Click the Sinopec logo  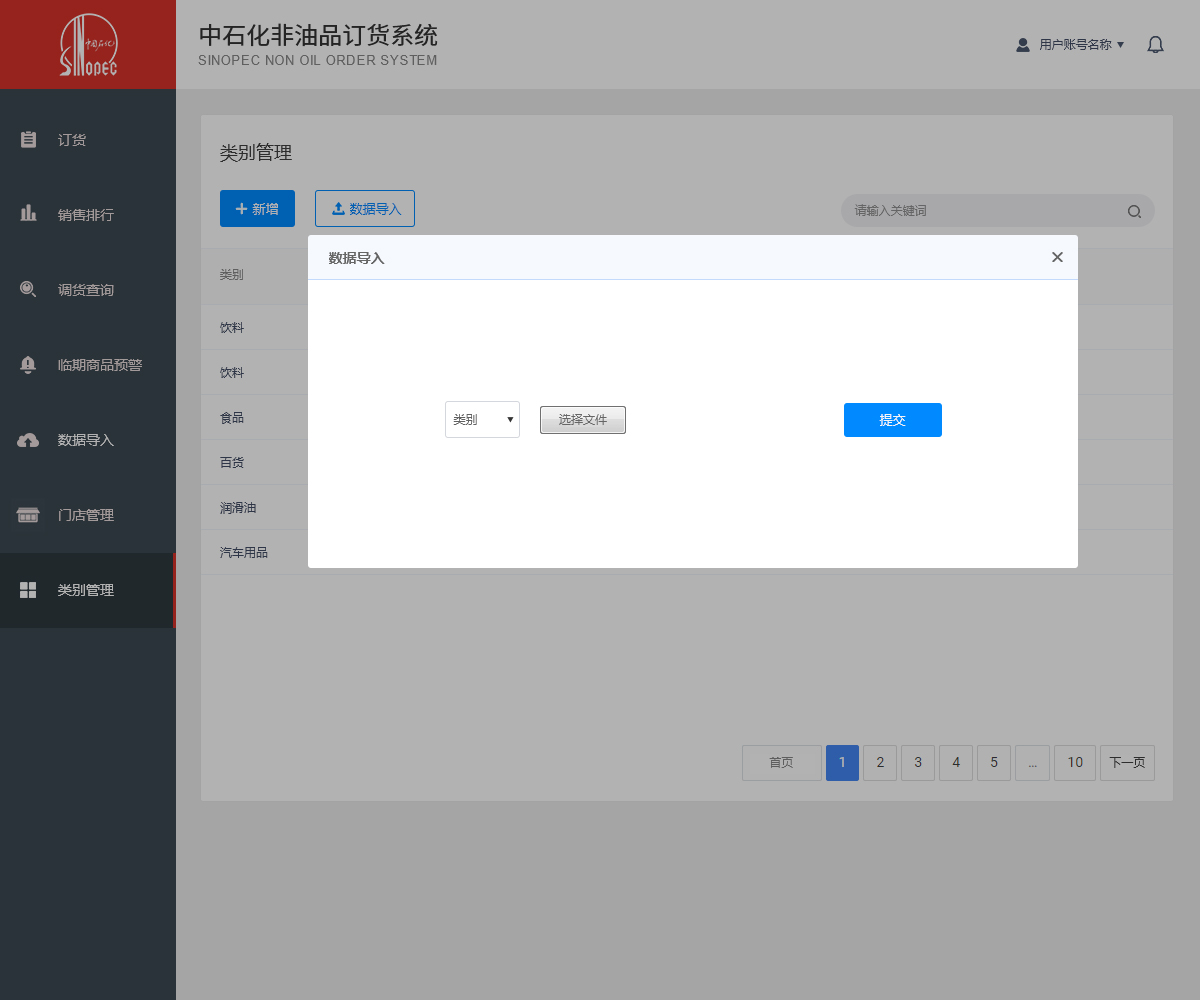point(88,45)
